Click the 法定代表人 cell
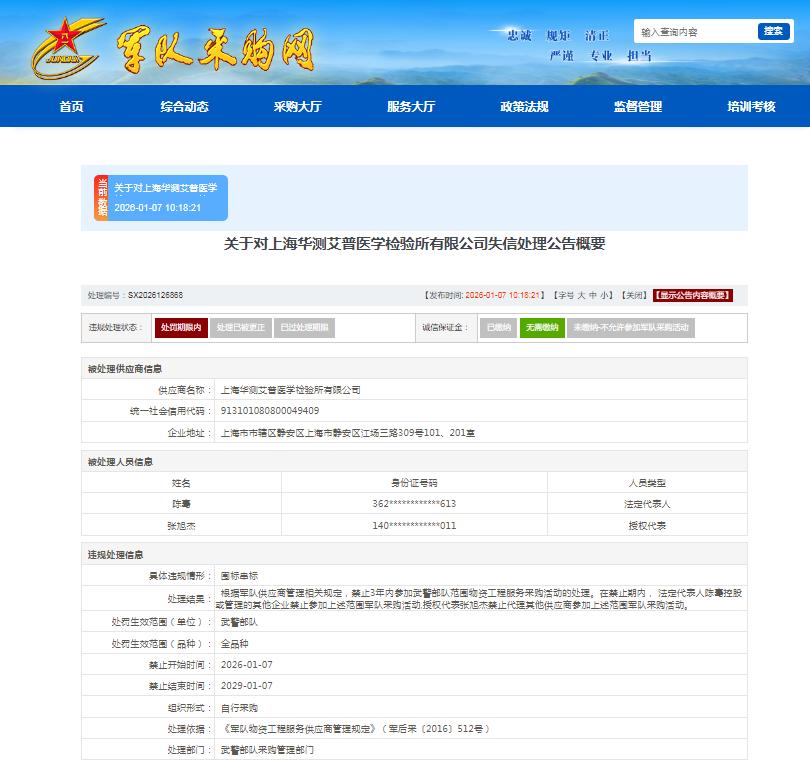Screen dimensions: 810x768 [647, 504]
